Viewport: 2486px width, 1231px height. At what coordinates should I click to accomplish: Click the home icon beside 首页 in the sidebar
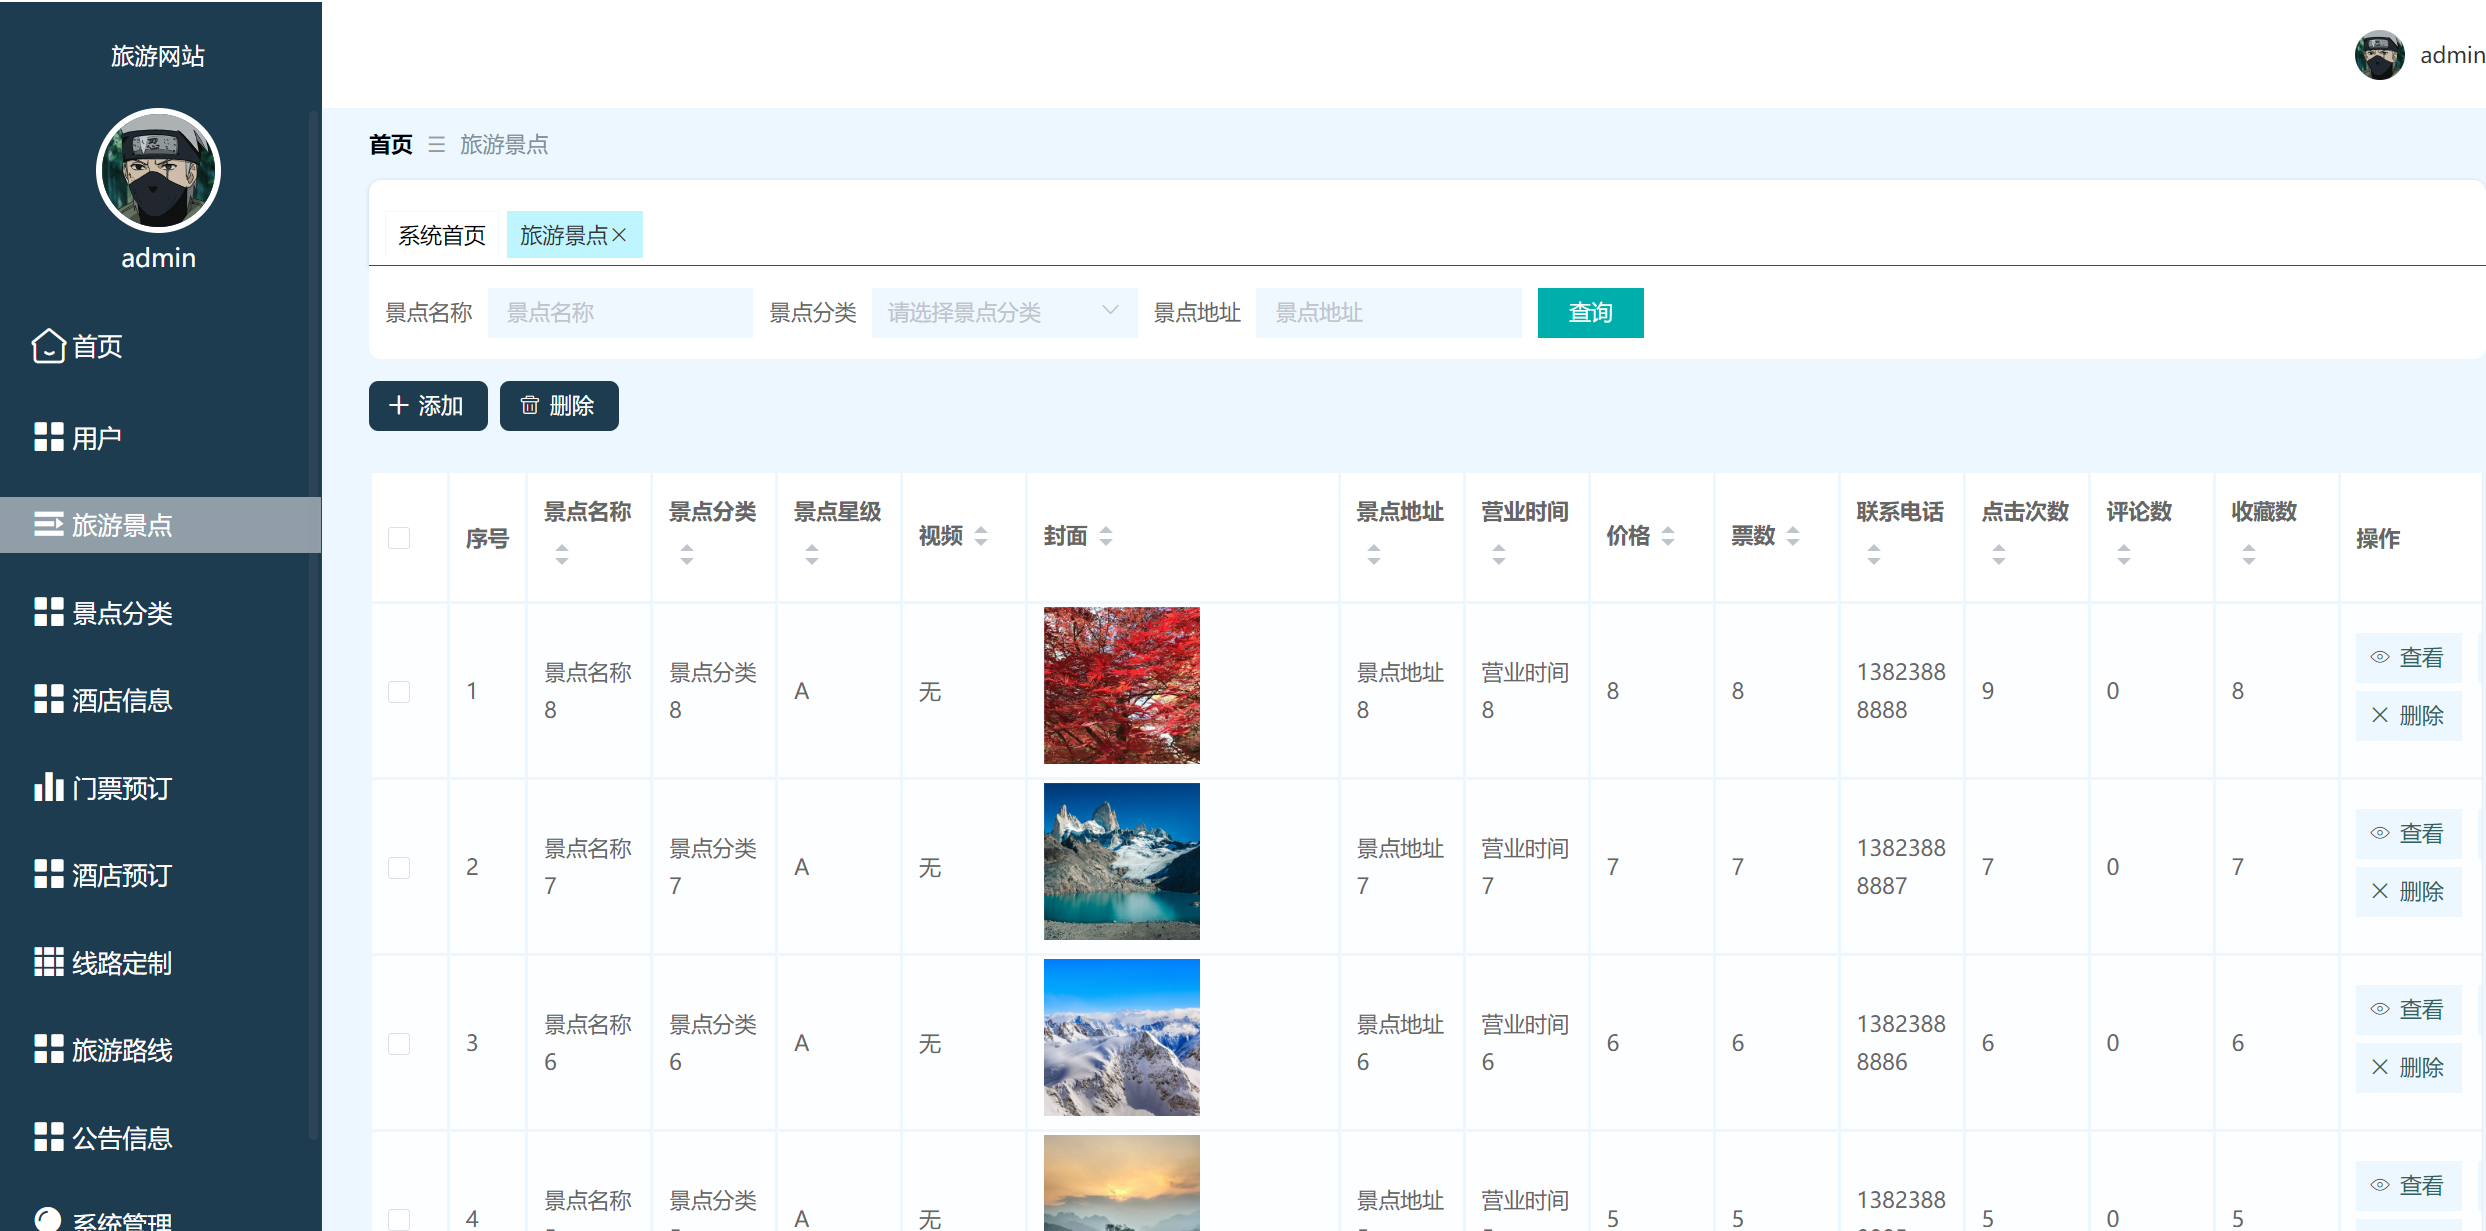click(x=48, y=346)
